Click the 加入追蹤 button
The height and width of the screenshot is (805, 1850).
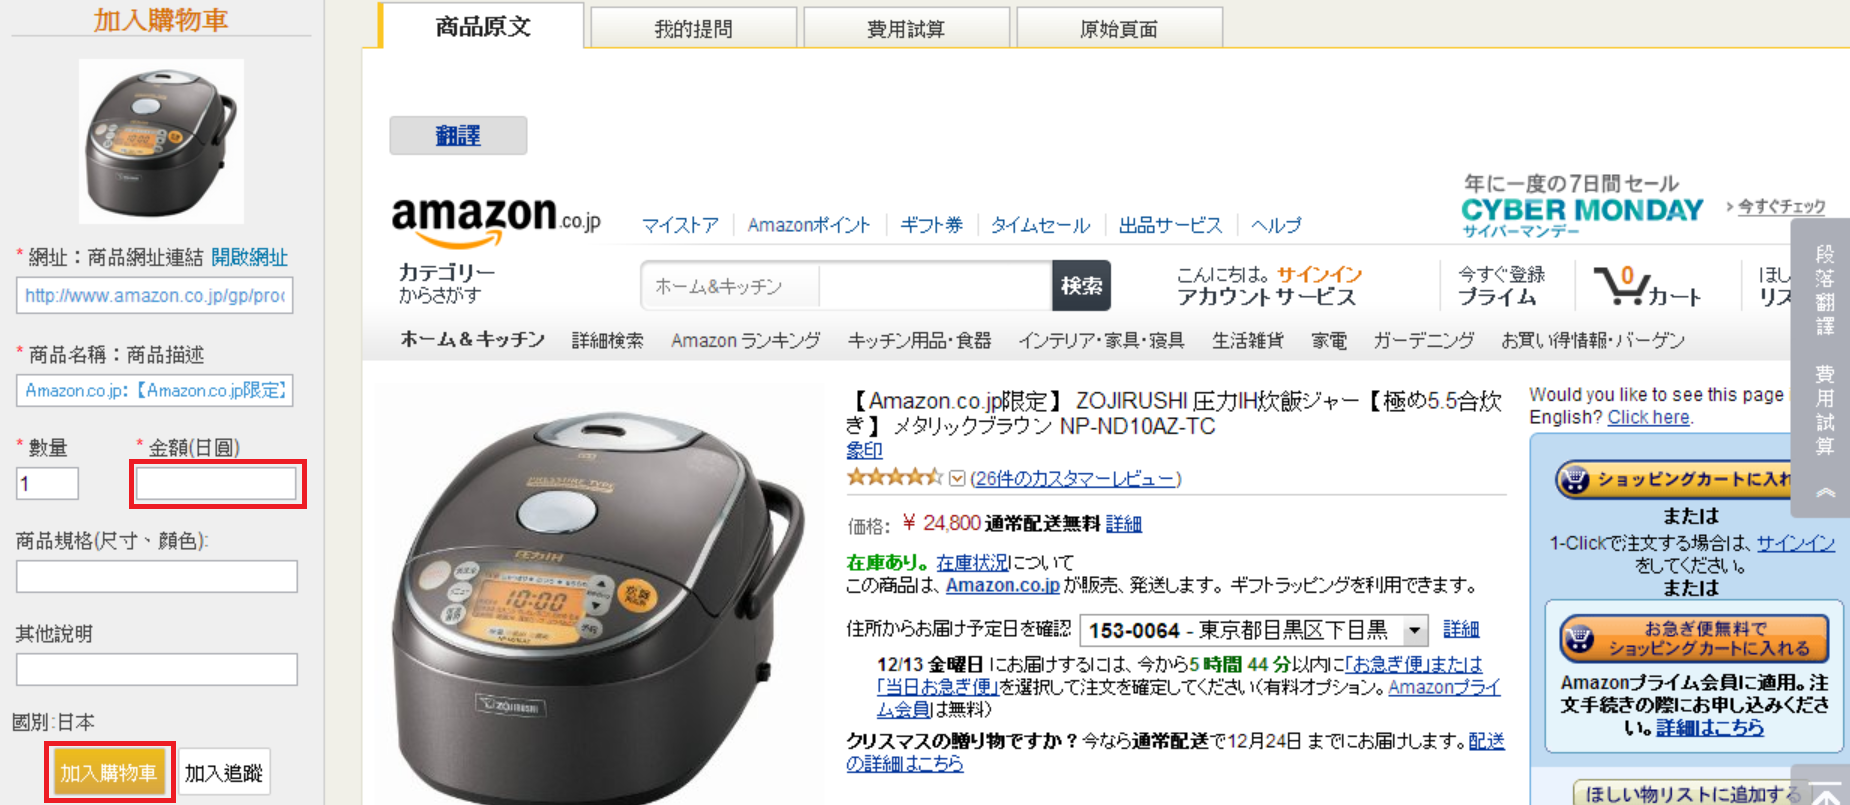click(224, 772)
